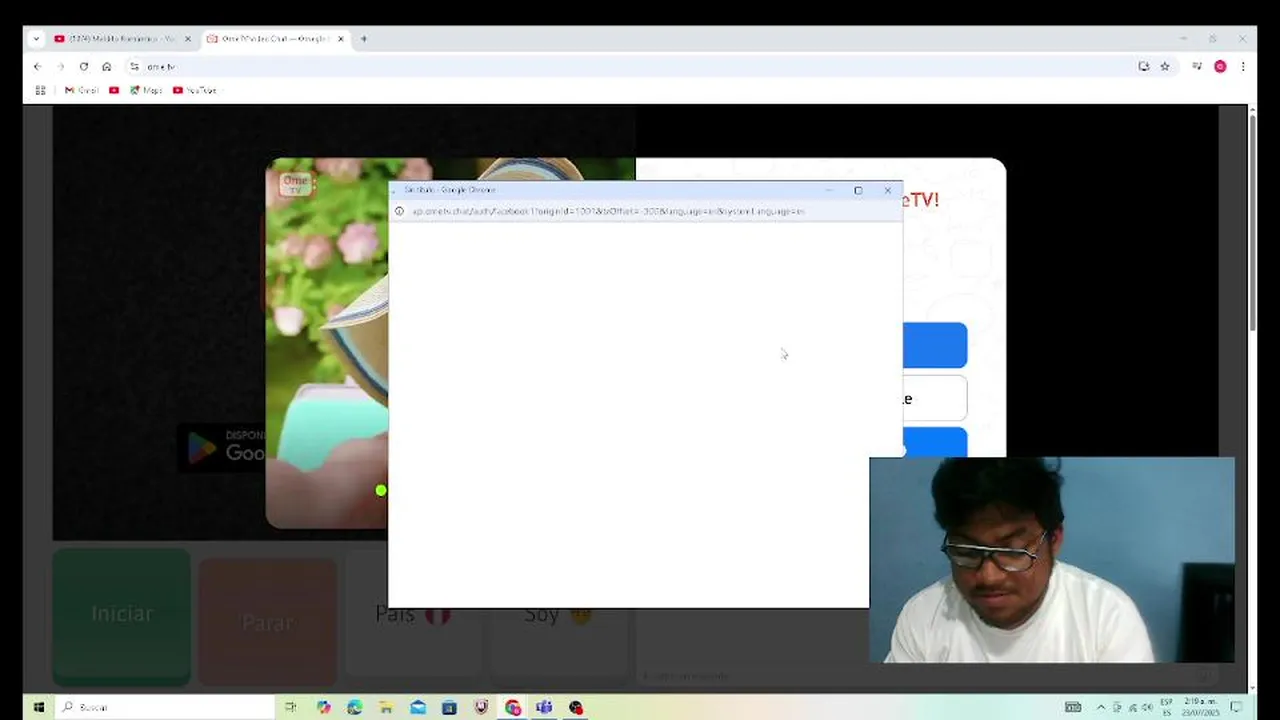Viewport: 1280px width, 720px height.
Task: Launch Copilot from the taskbar
Action: pos(323,707)
